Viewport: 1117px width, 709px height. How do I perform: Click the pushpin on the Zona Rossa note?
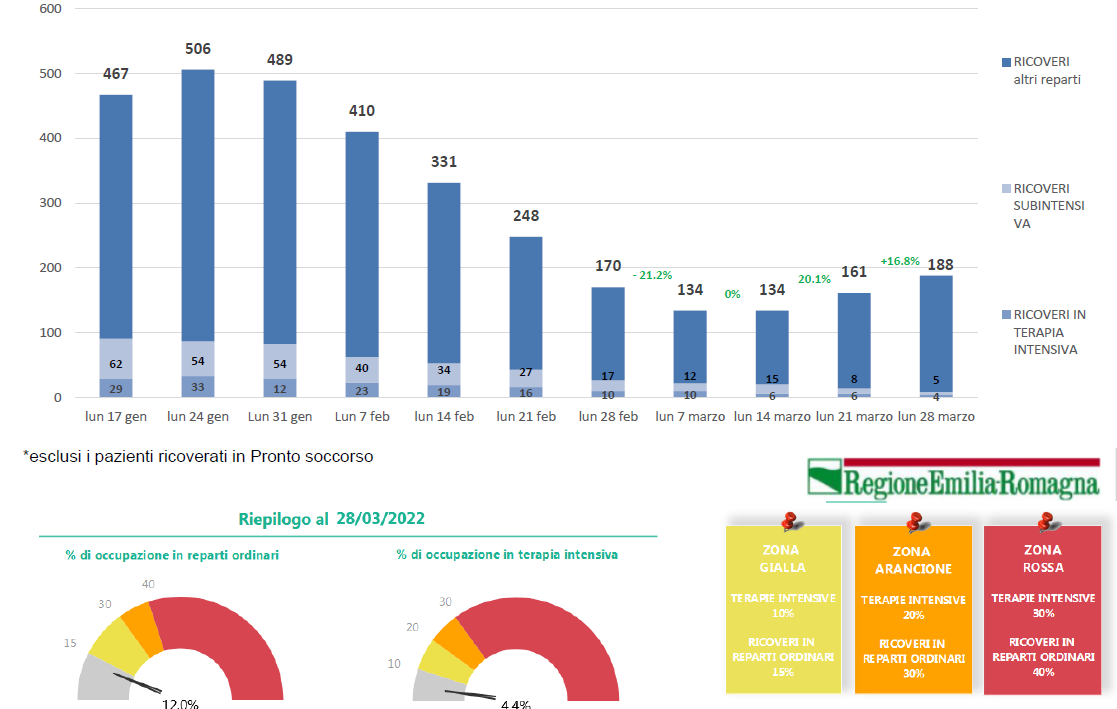(1047, 521)
